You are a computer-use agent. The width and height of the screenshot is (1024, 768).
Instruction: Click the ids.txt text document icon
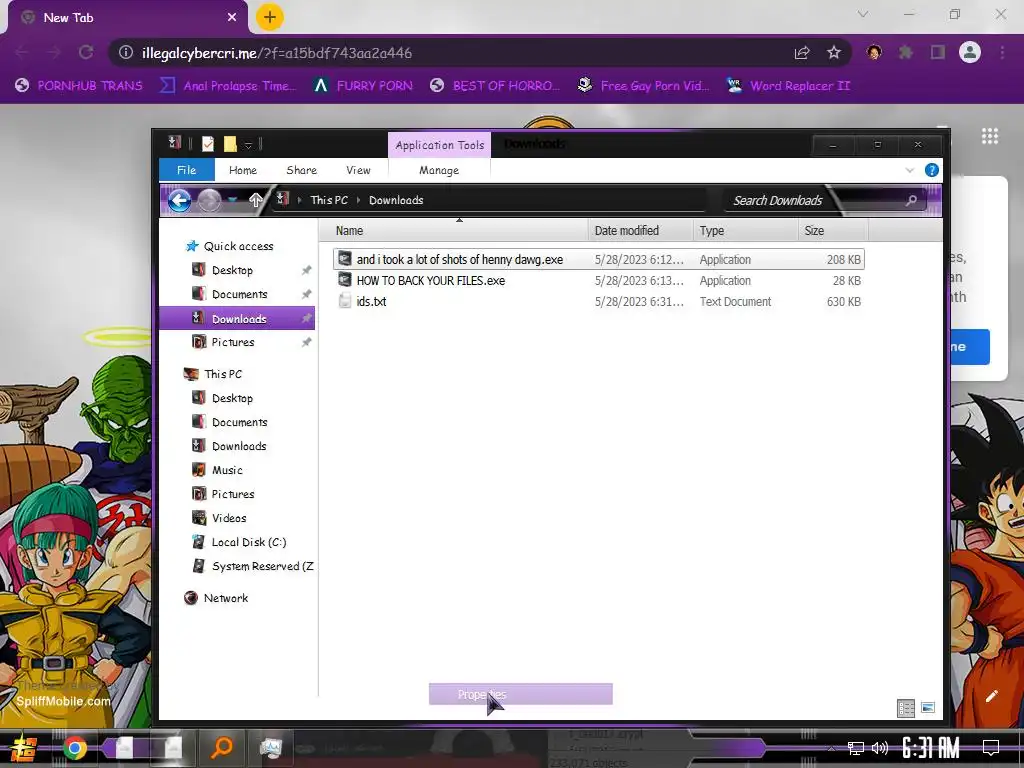345,301
